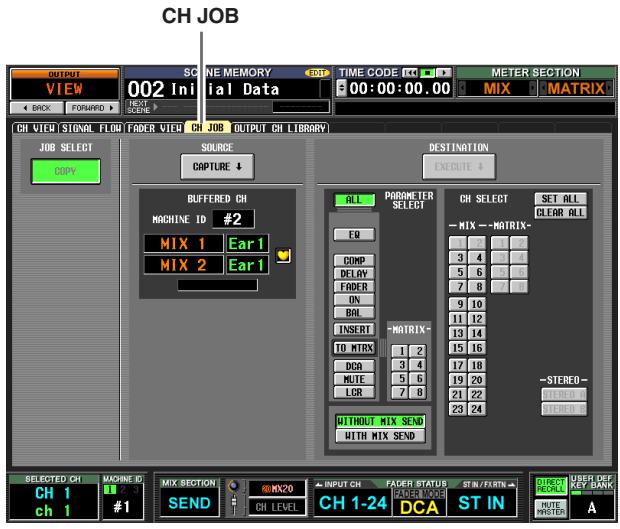Open the FADER VIEW tab
Screen dimensions: 620x529
point(155,128)
